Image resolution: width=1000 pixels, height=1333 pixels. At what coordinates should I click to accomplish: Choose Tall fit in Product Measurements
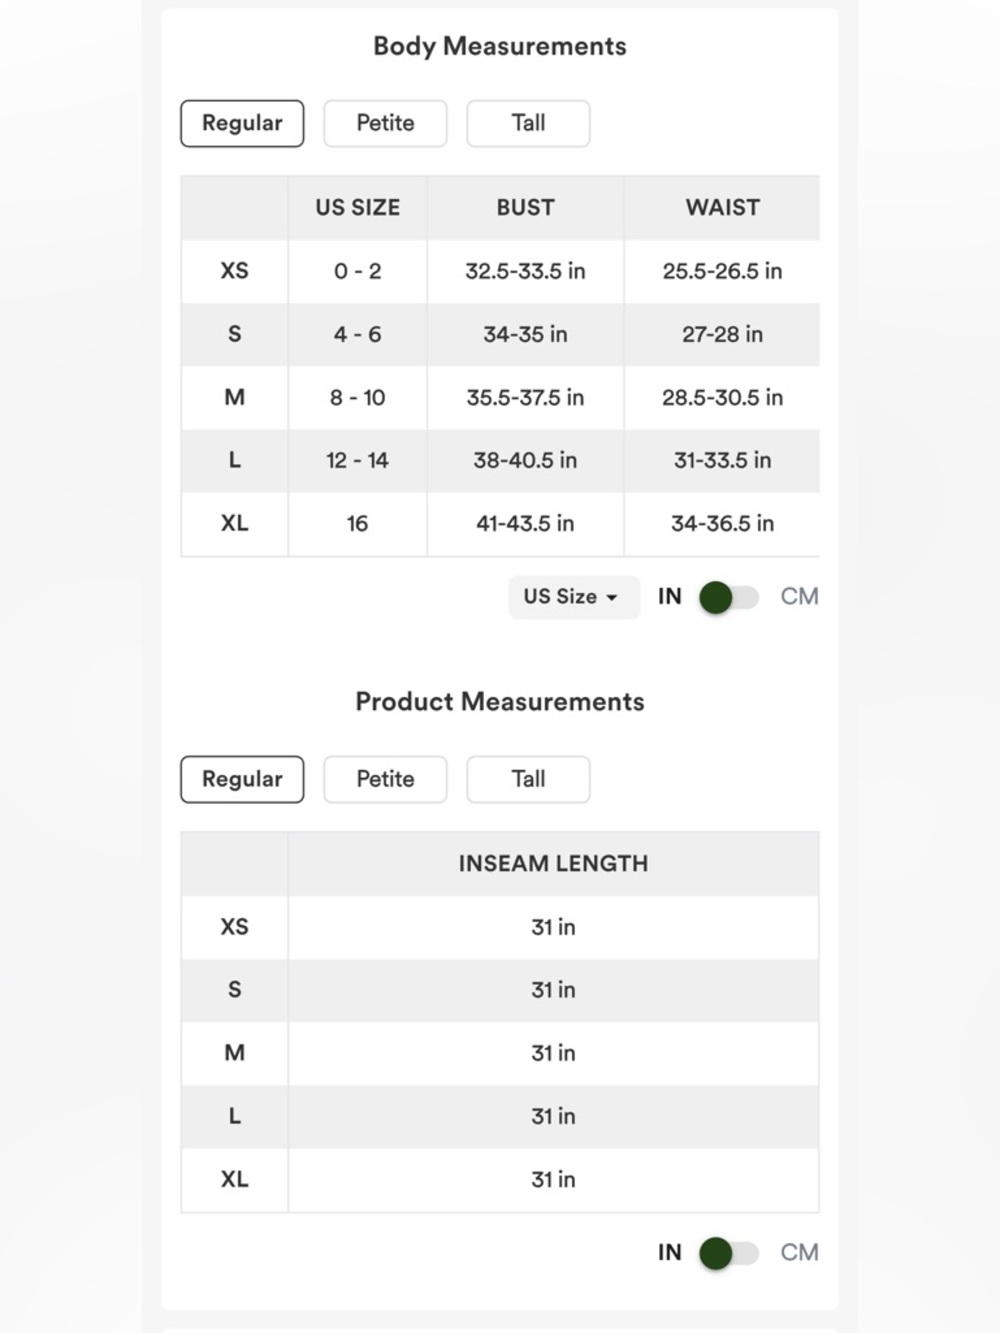point(528,779)
